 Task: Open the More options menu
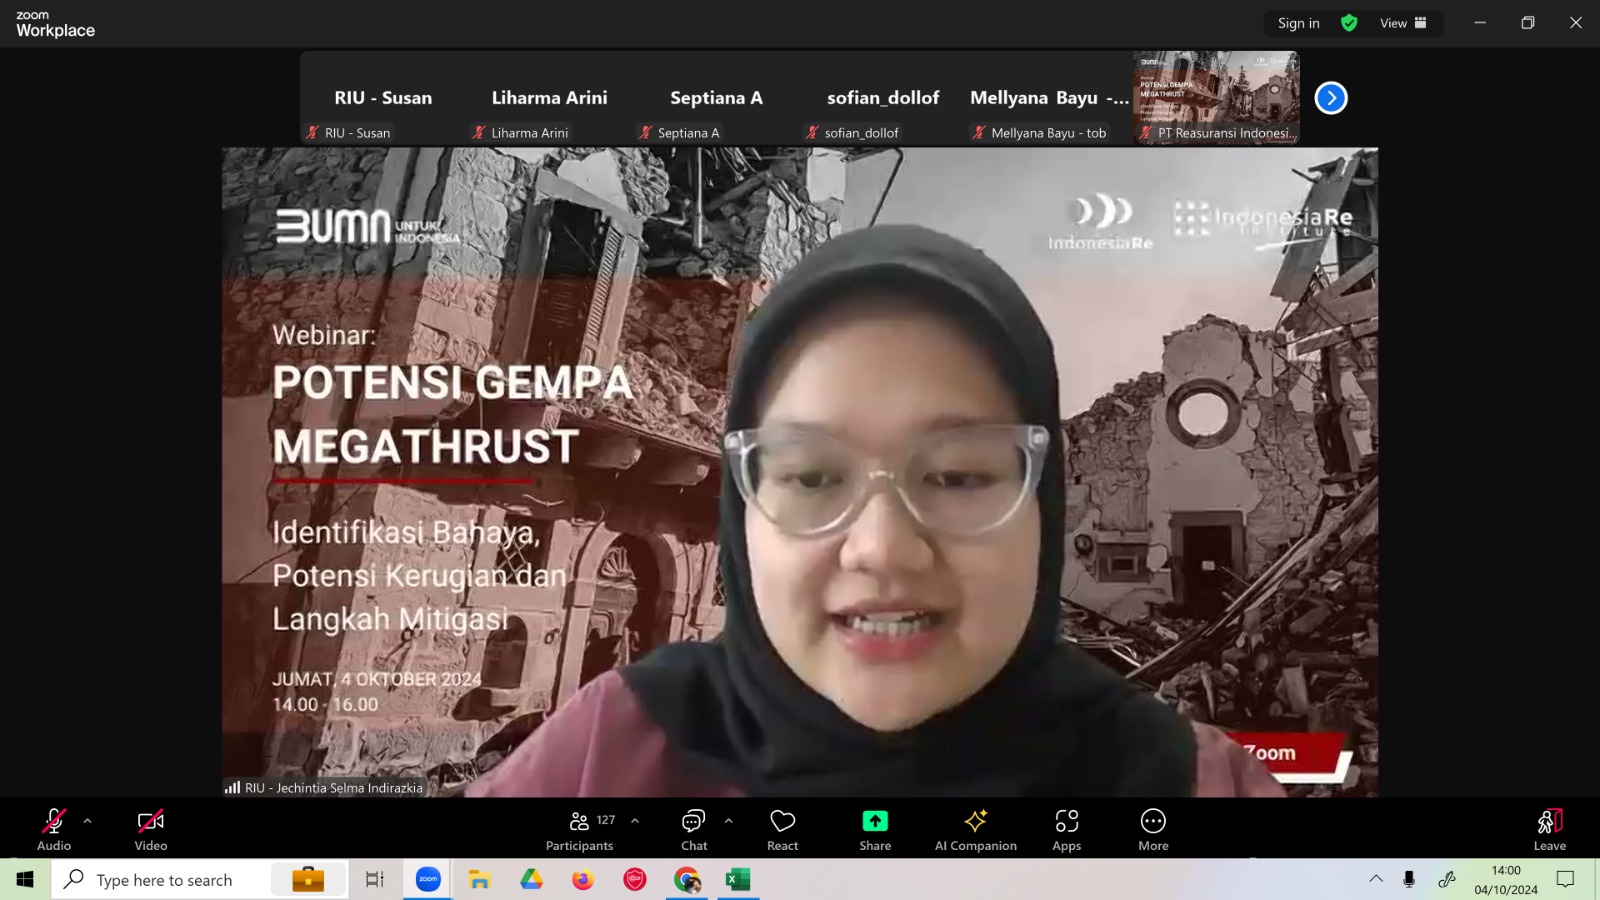[1153, 830]
